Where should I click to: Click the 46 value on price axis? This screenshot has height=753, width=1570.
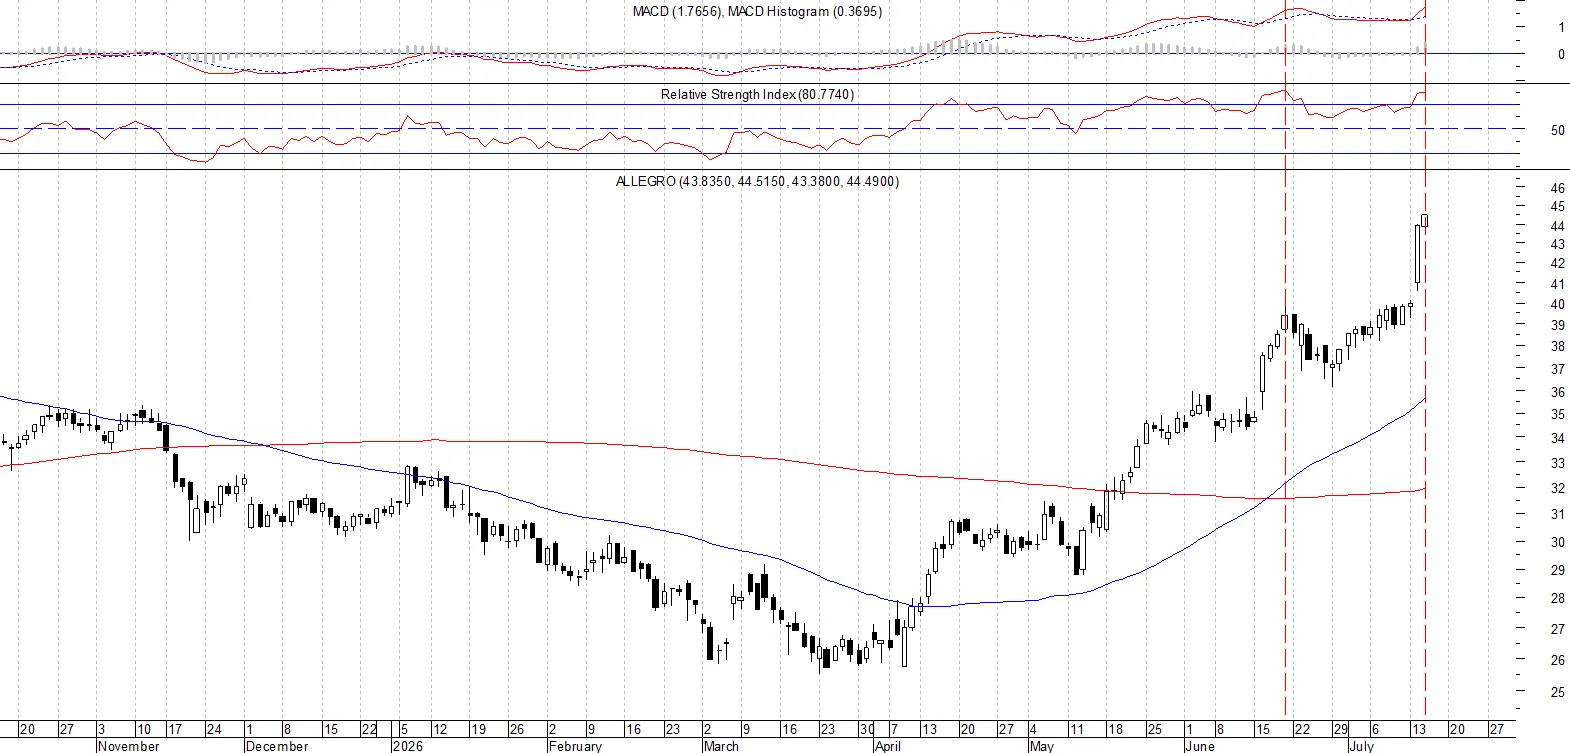tap(1557, 188)
